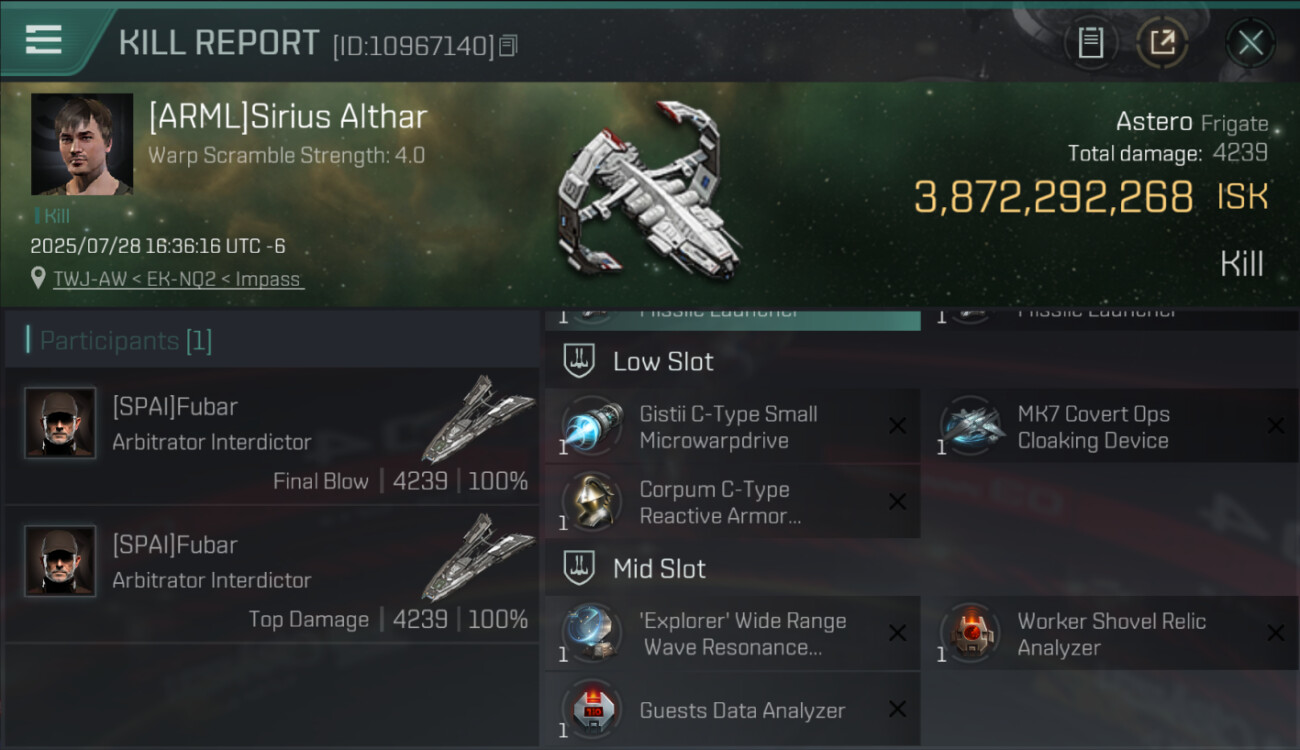
Task: Open the kill report notes icon
Action: coord(1091,43)
